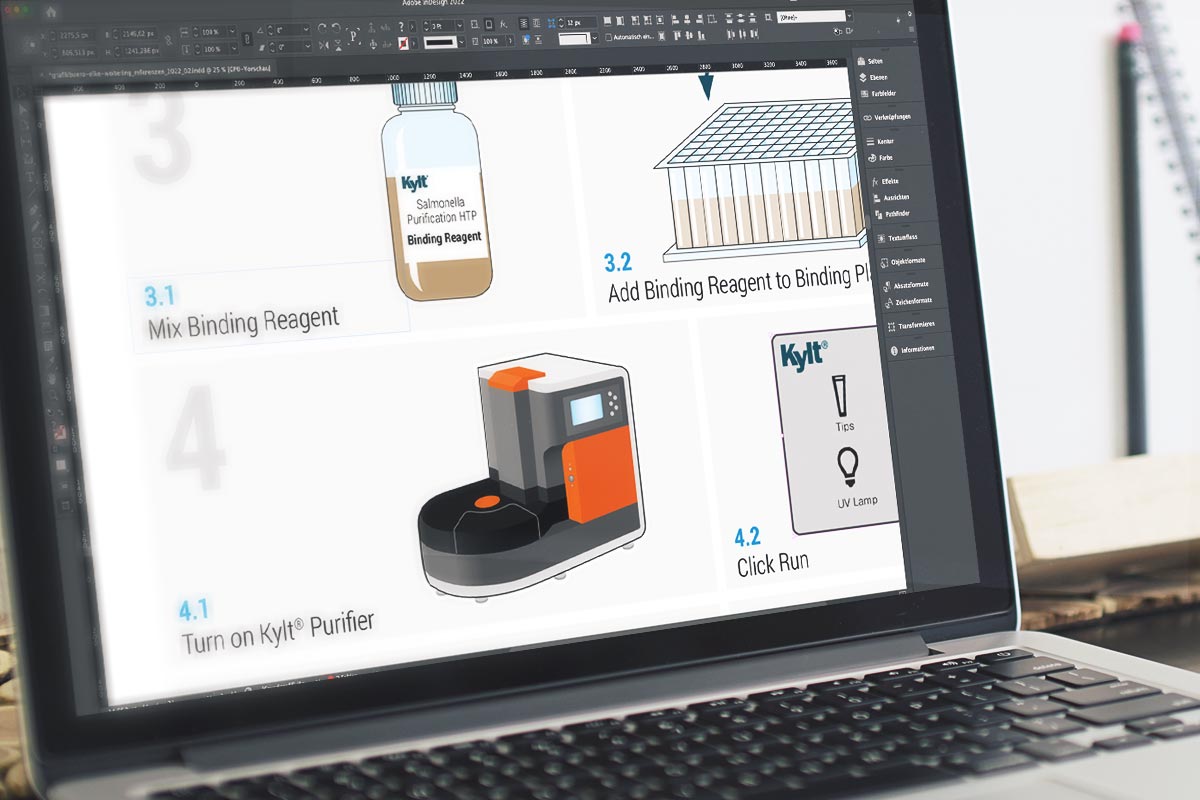Open the scale X percentage dropdown
The image size is (1200, 800).
point(231,31)
